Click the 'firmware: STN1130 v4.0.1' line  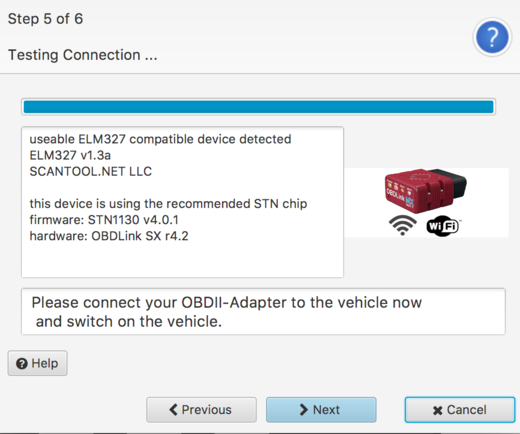[x=104, y=220]
